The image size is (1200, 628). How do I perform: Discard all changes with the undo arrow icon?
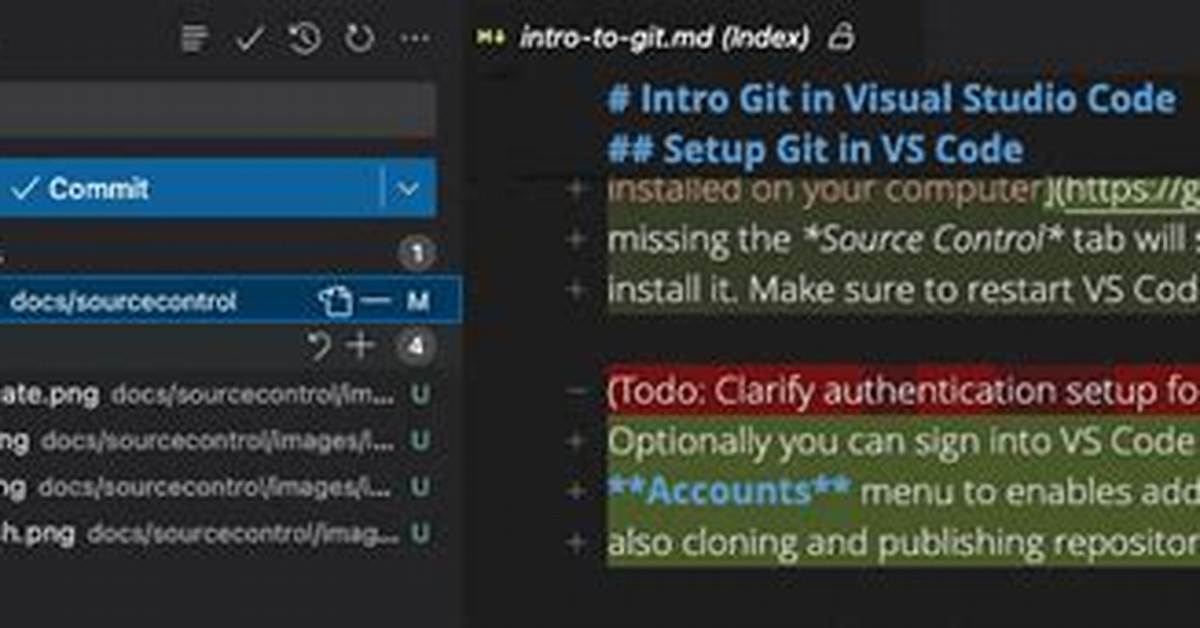pos(319,346)
